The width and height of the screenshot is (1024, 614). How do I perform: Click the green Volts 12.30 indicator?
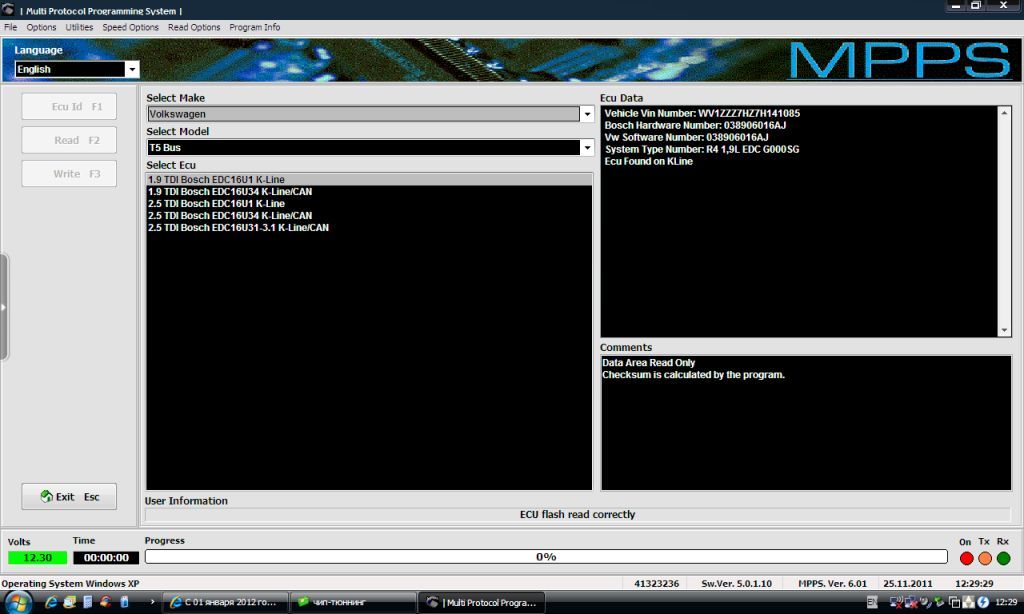[x=37, y=558]
